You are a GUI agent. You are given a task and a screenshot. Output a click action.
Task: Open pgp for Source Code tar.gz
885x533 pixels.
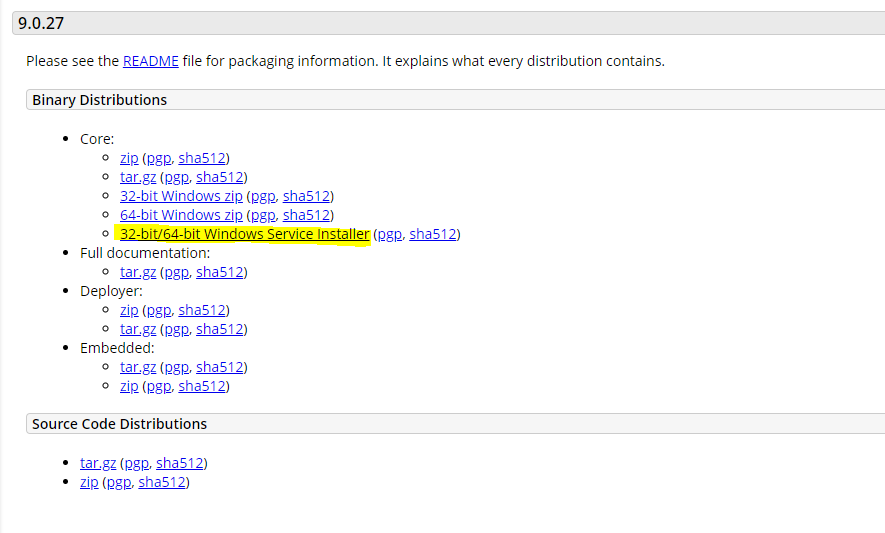click(136, 464)
